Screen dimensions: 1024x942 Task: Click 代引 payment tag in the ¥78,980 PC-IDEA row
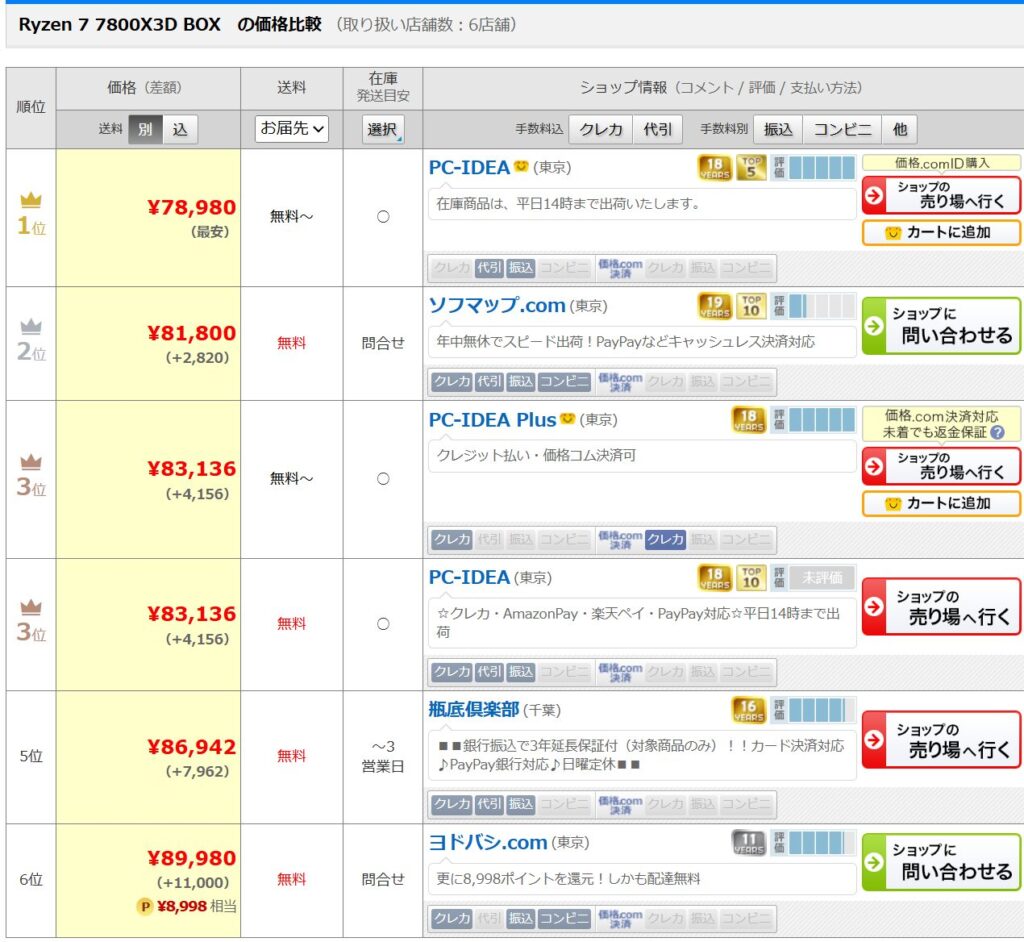click(x=489, y=268)
